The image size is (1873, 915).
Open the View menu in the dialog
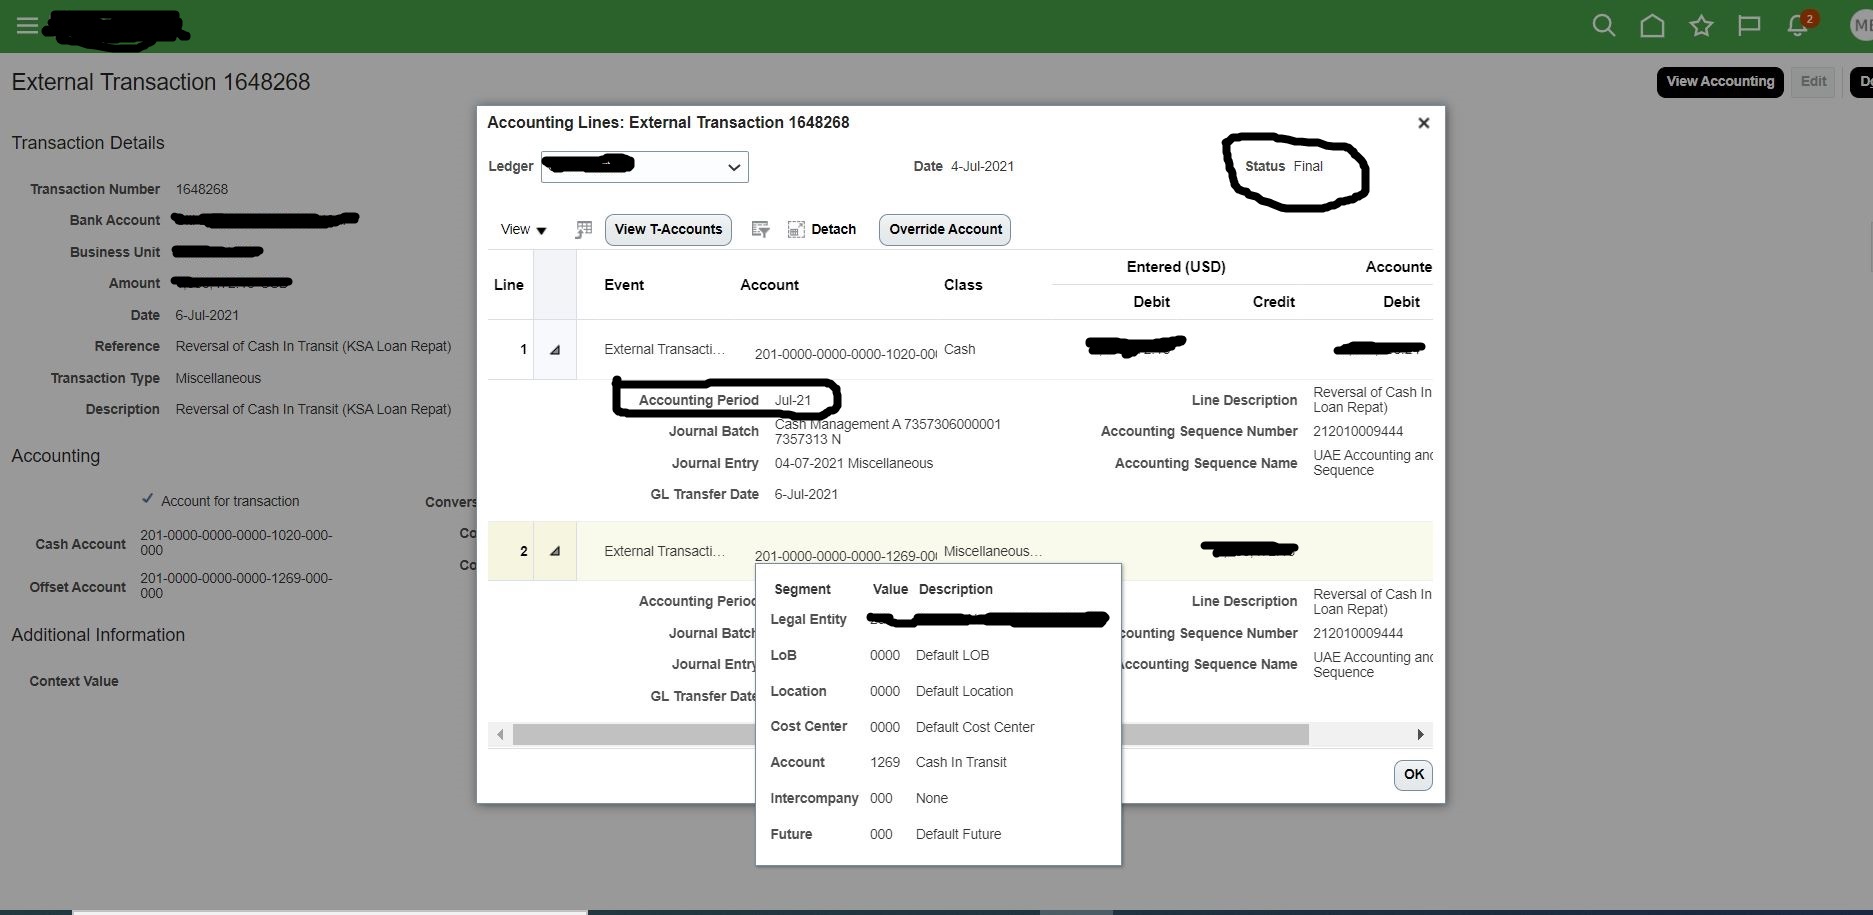point(521,229)
